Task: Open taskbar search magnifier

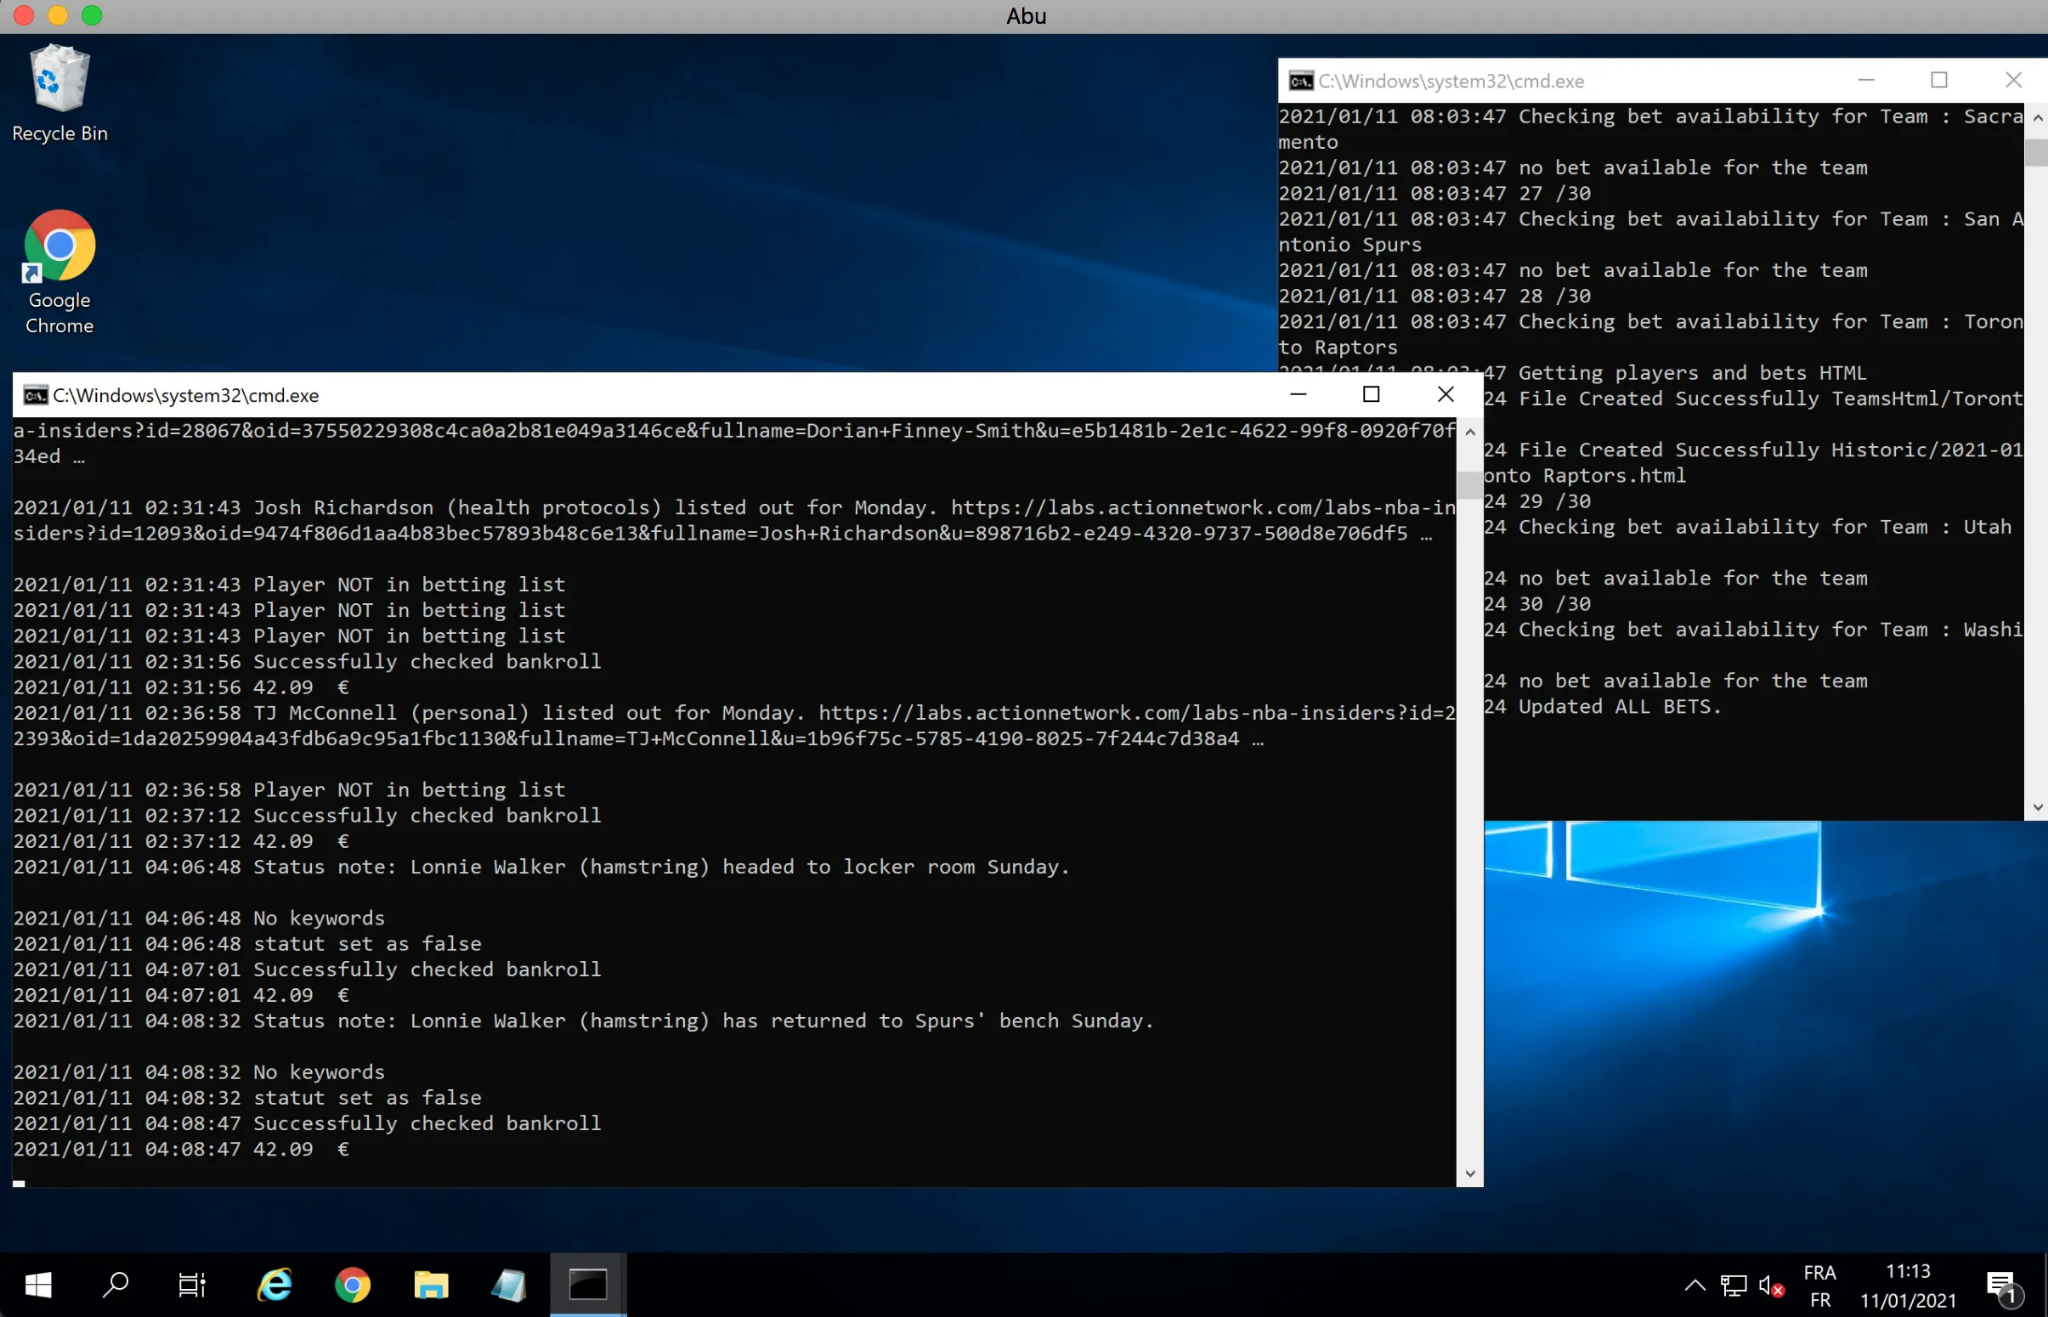Action: 115,1285
